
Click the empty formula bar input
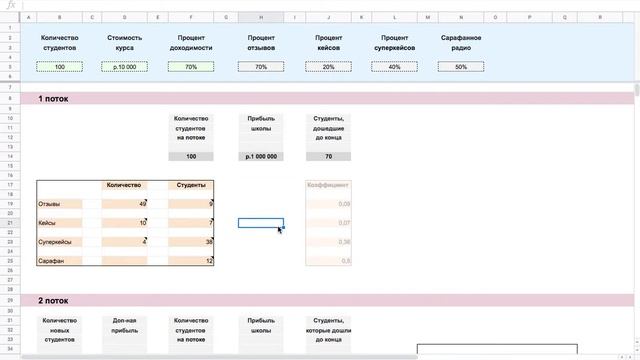coord(331,5)
